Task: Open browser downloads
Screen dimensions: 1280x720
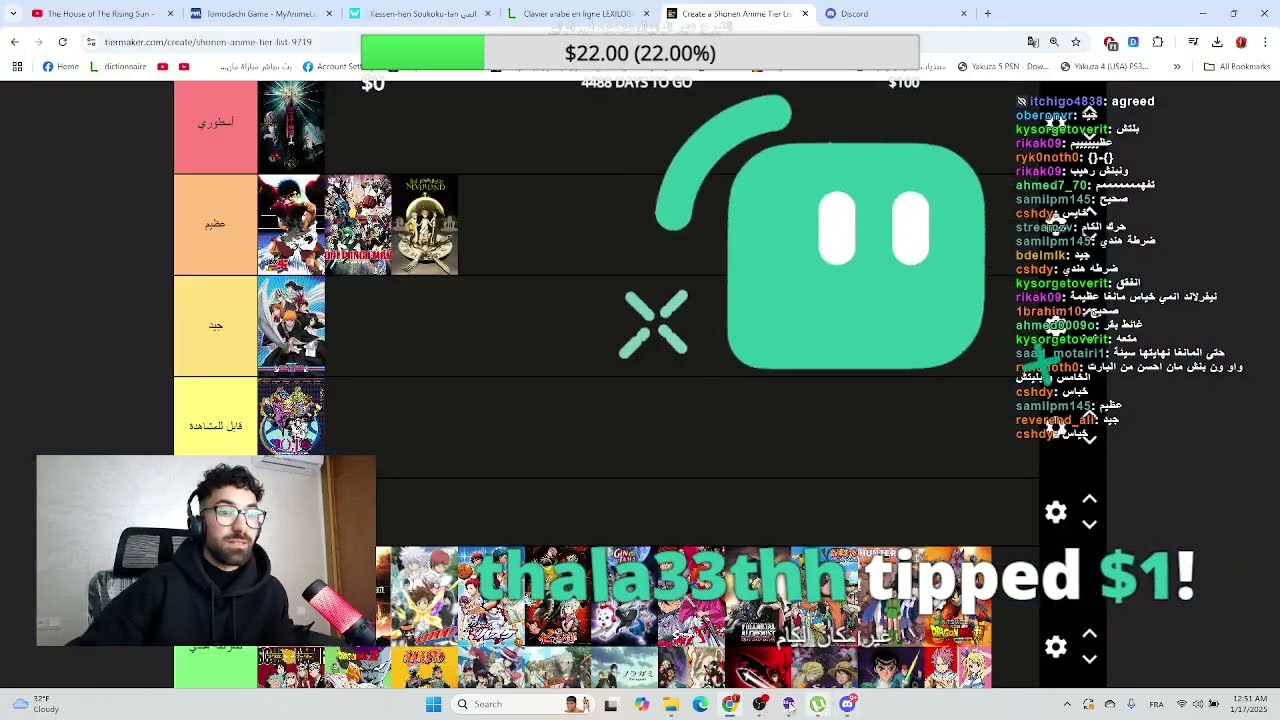Action: pos(1217,42)
